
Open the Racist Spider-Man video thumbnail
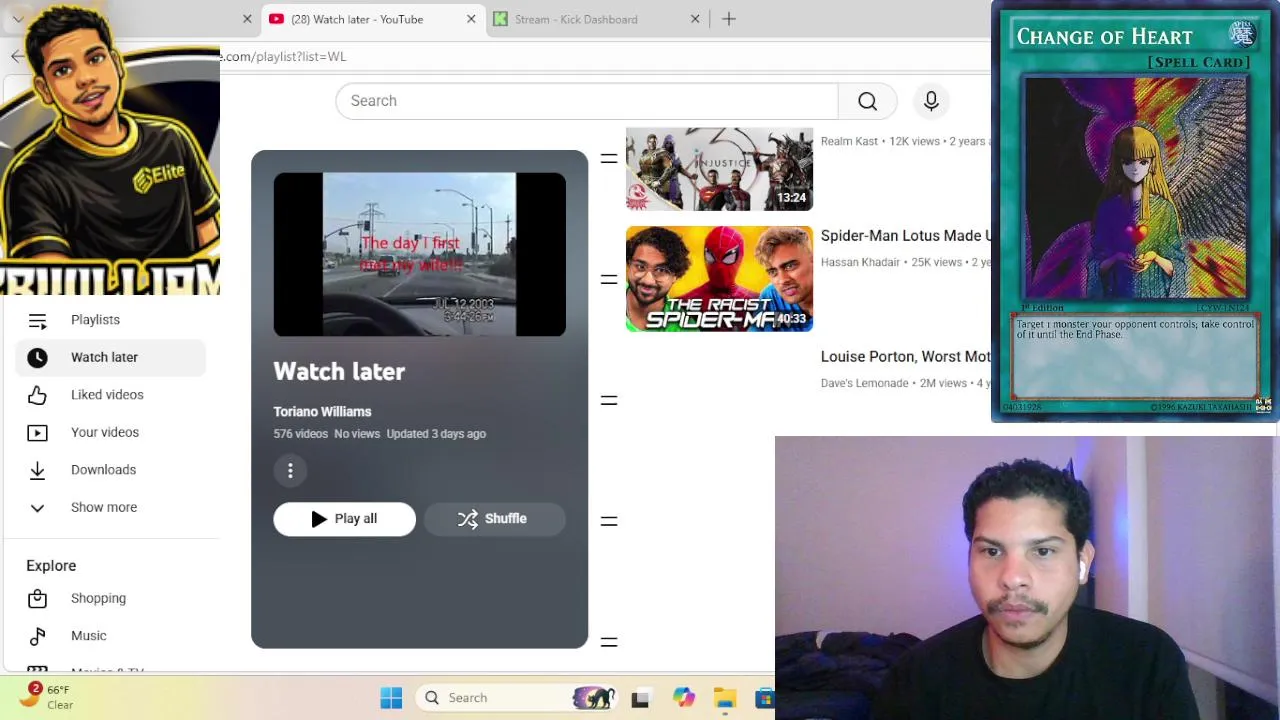719,279
